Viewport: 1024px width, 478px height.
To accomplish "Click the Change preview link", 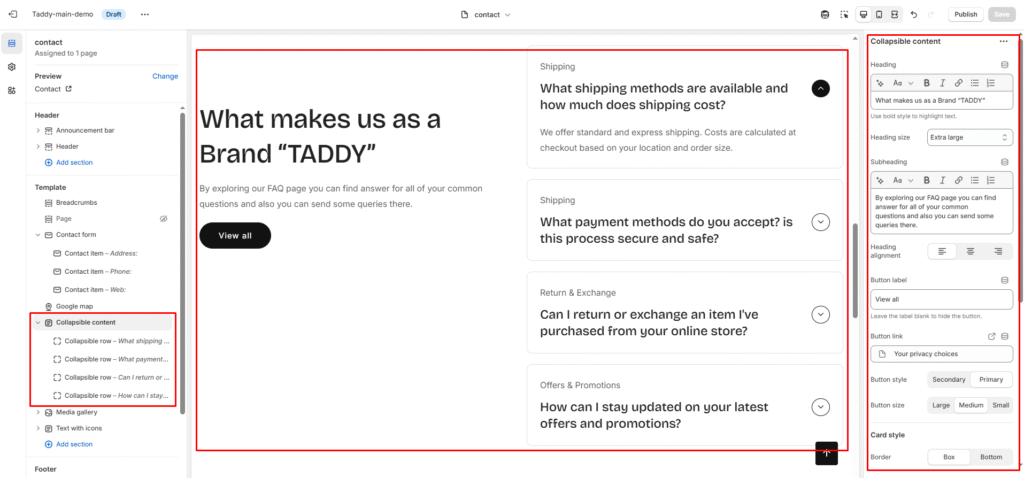I will coord(165,76).
